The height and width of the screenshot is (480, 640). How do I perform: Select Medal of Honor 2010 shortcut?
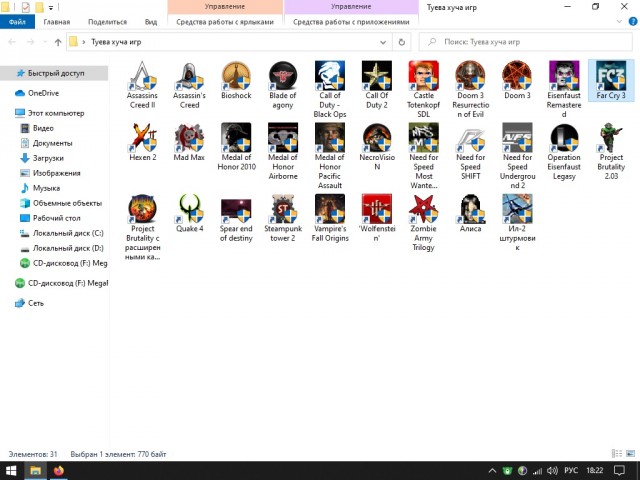point(236,147)
